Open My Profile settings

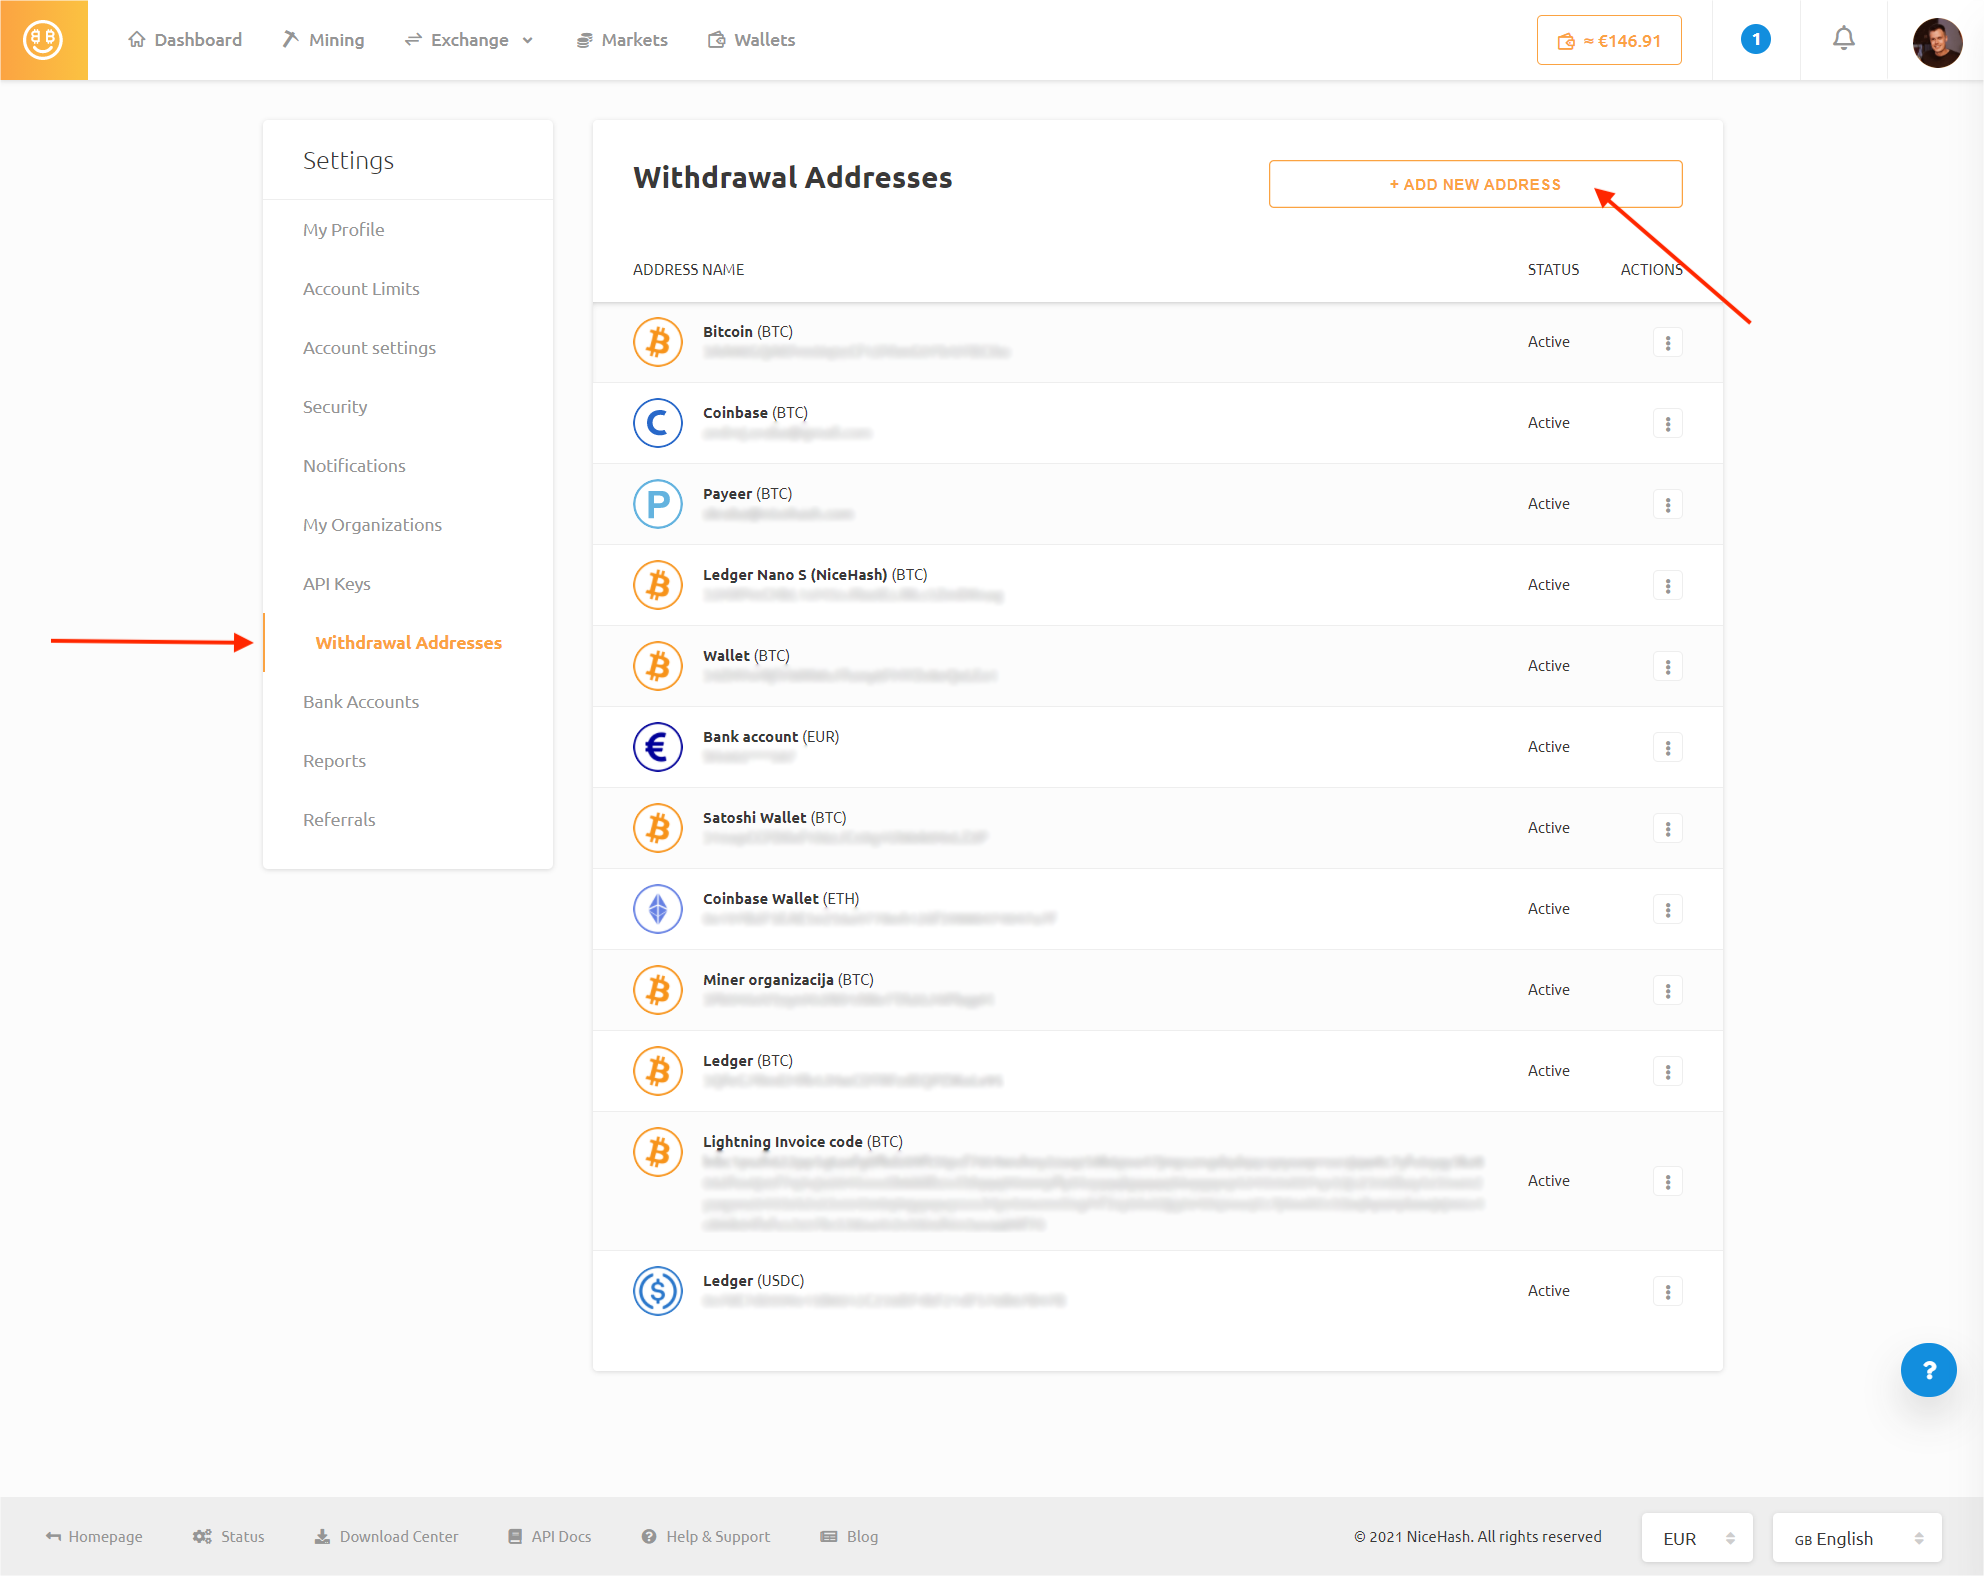[343, 230]
